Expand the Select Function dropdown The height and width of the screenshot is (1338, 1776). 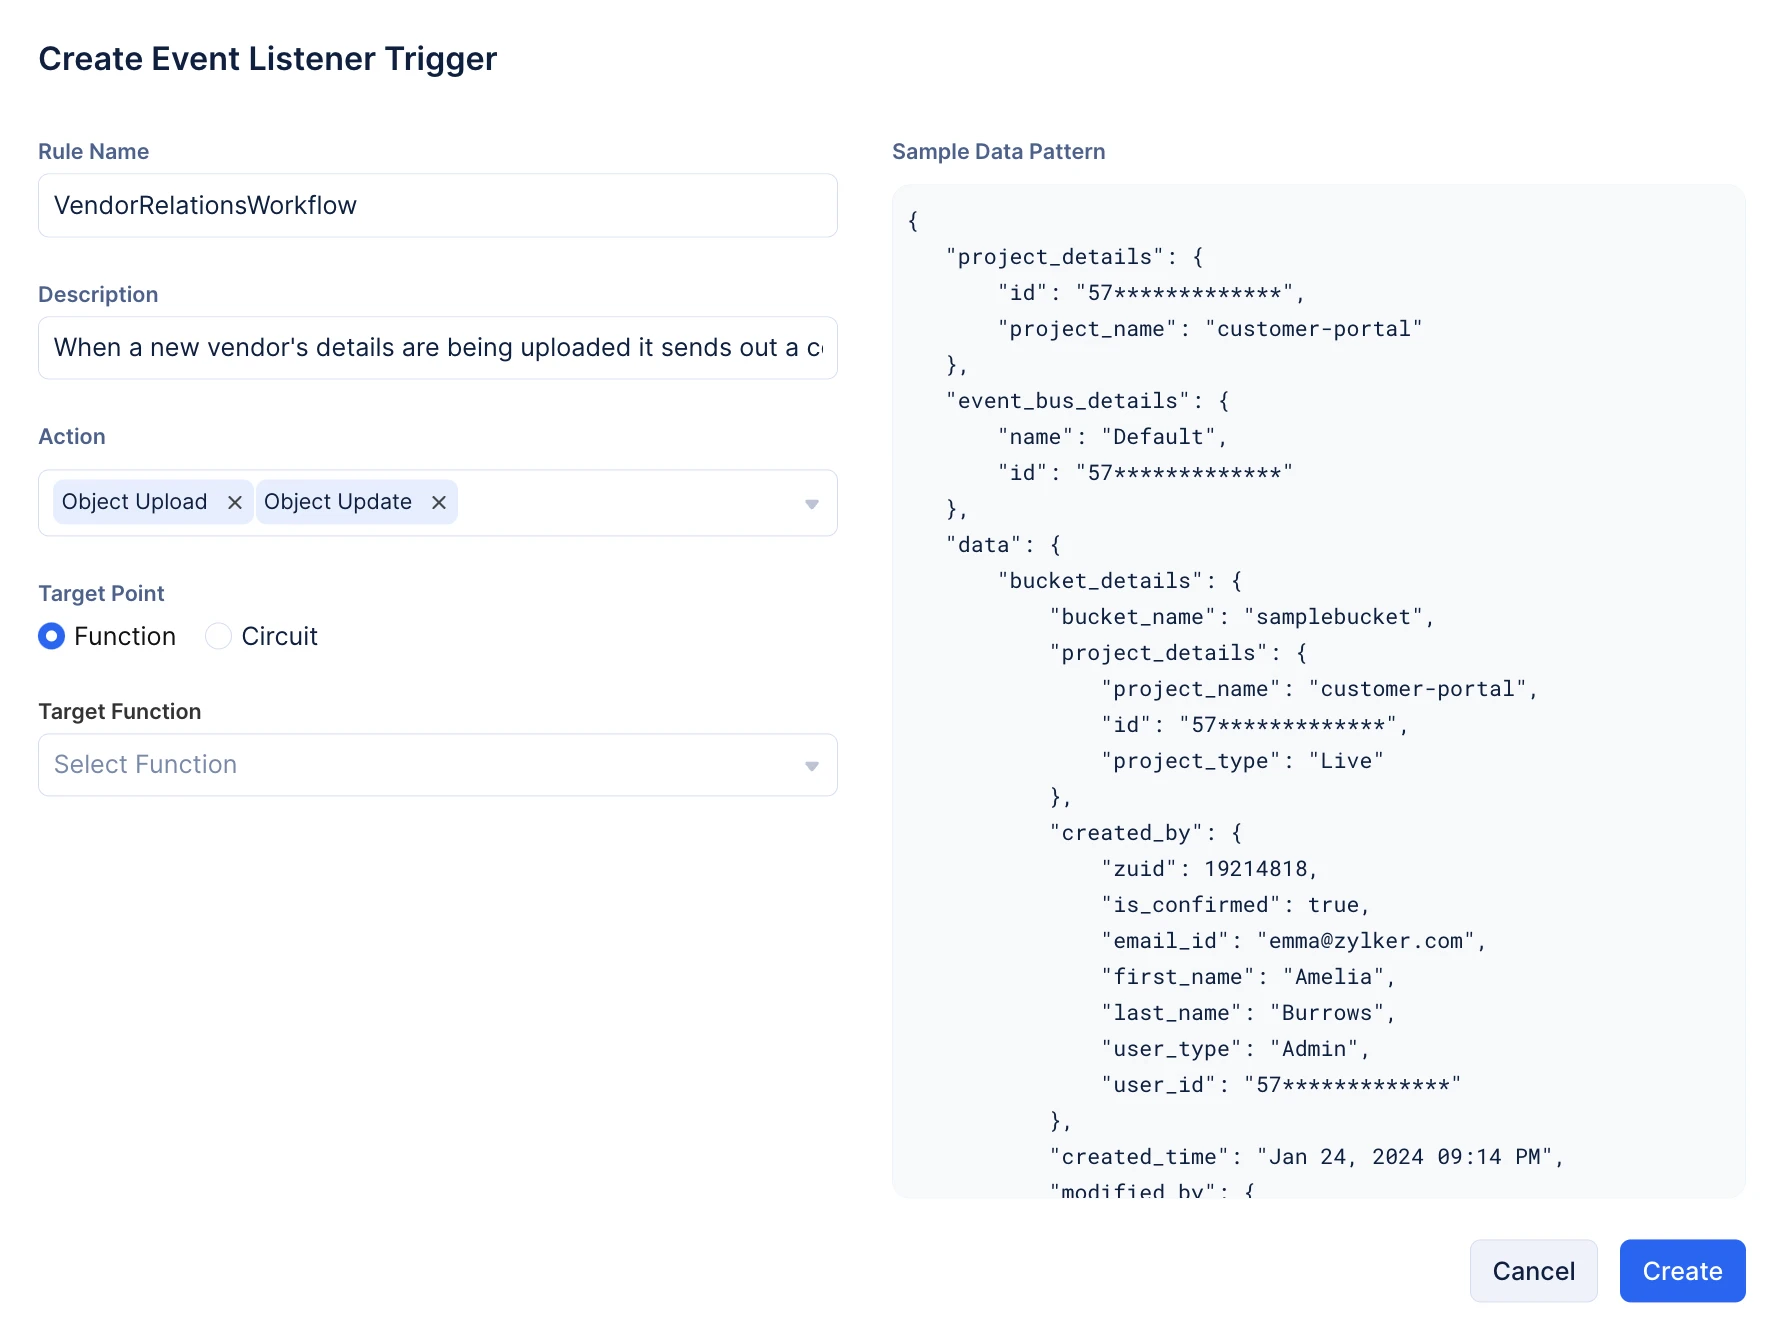(x=438, y=765)
